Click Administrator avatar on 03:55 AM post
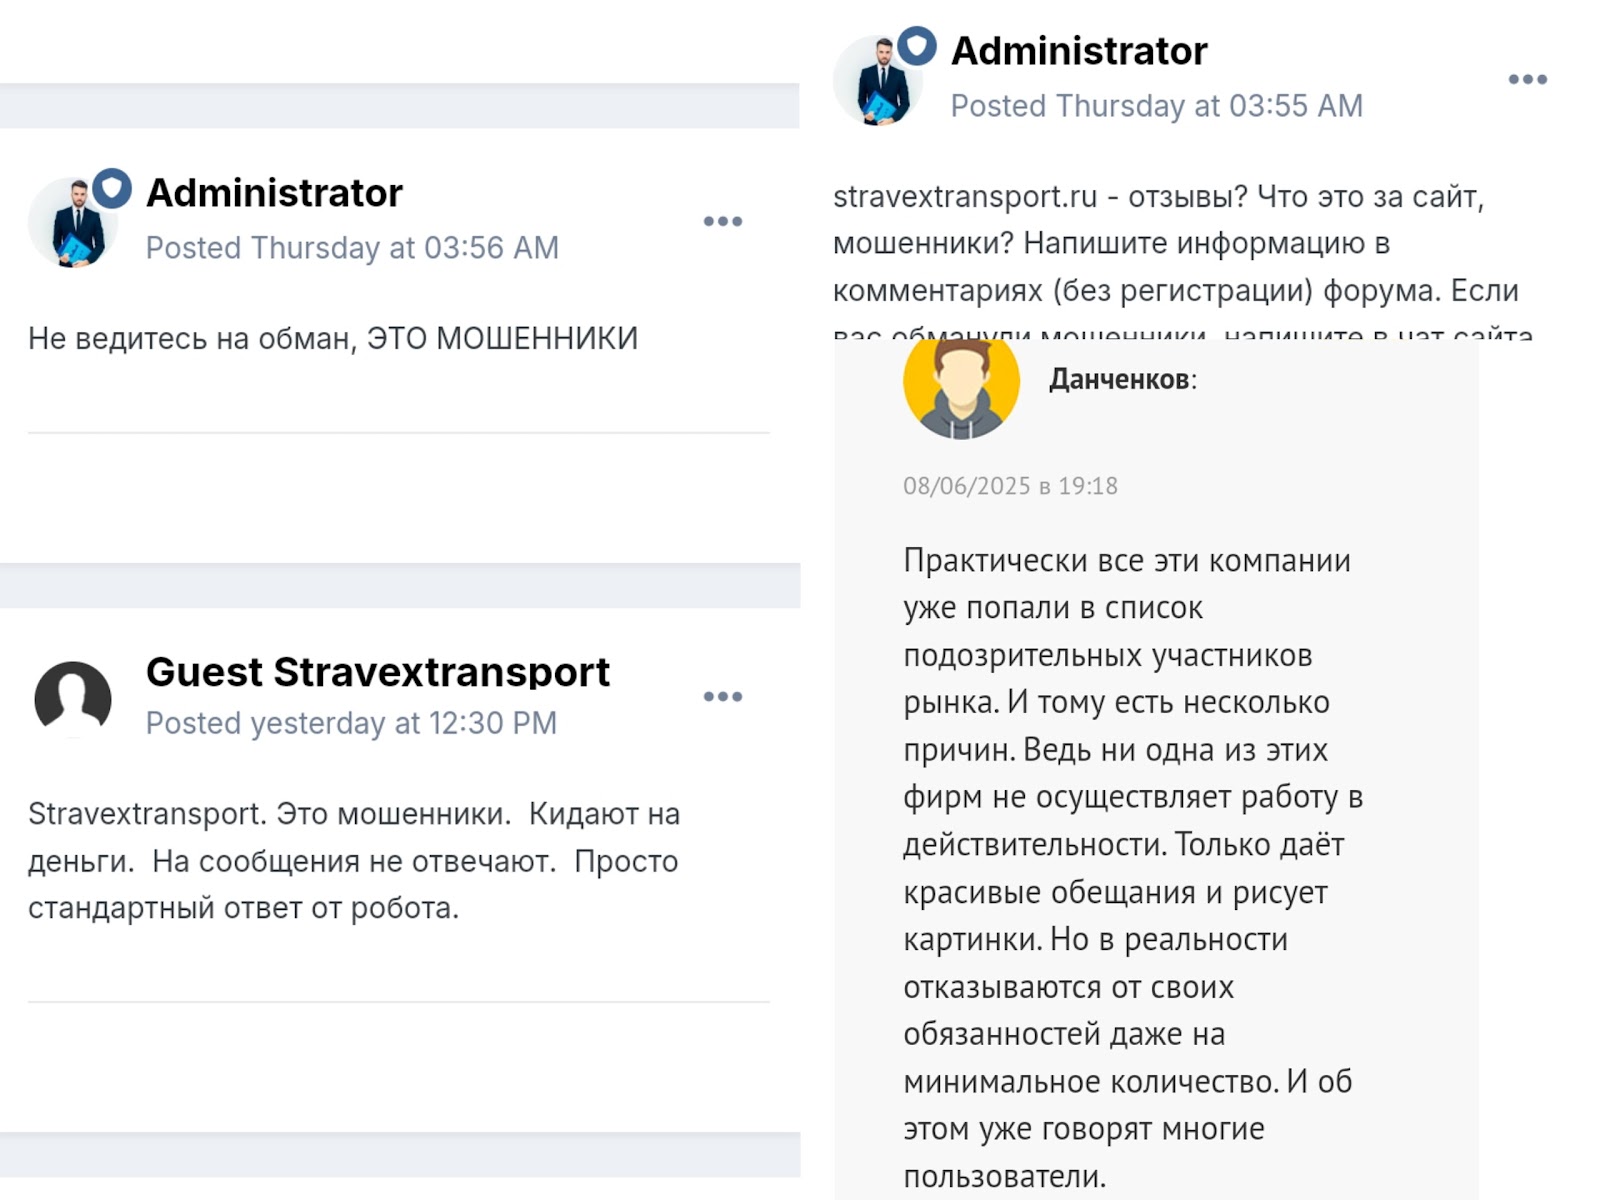Image resolution: width=1600 pixels, height=1200 pixels. pos(877,82)
